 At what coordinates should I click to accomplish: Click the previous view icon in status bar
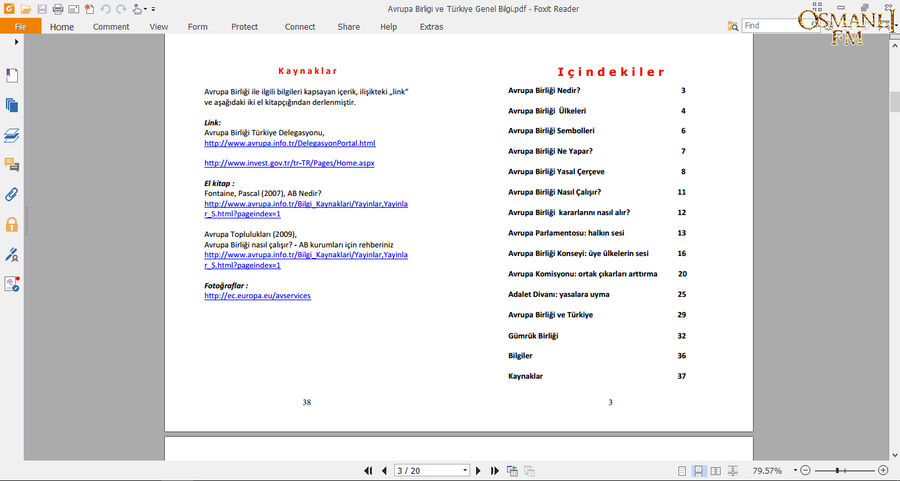(x=512, y=471)
